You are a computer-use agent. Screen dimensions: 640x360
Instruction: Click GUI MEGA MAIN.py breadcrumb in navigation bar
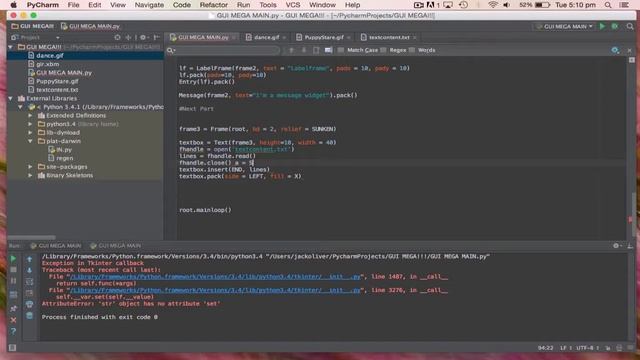point(90,26)
